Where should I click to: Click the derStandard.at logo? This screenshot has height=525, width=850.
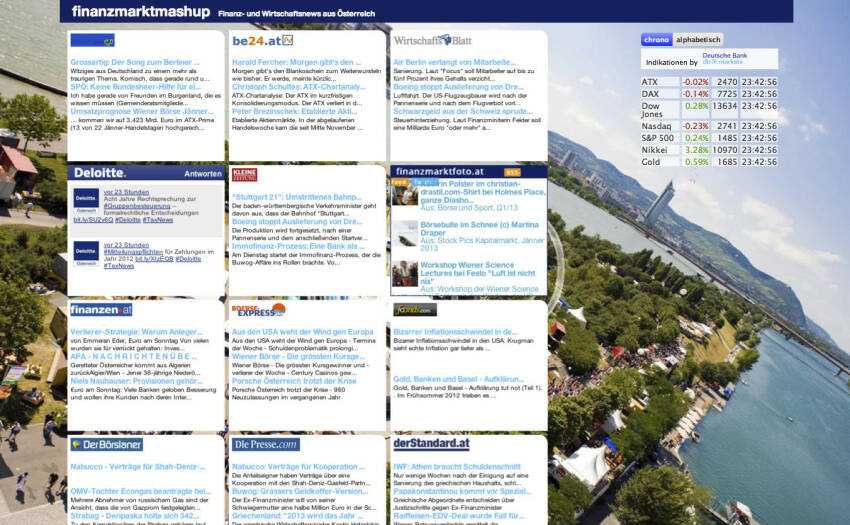pos(431,444)
